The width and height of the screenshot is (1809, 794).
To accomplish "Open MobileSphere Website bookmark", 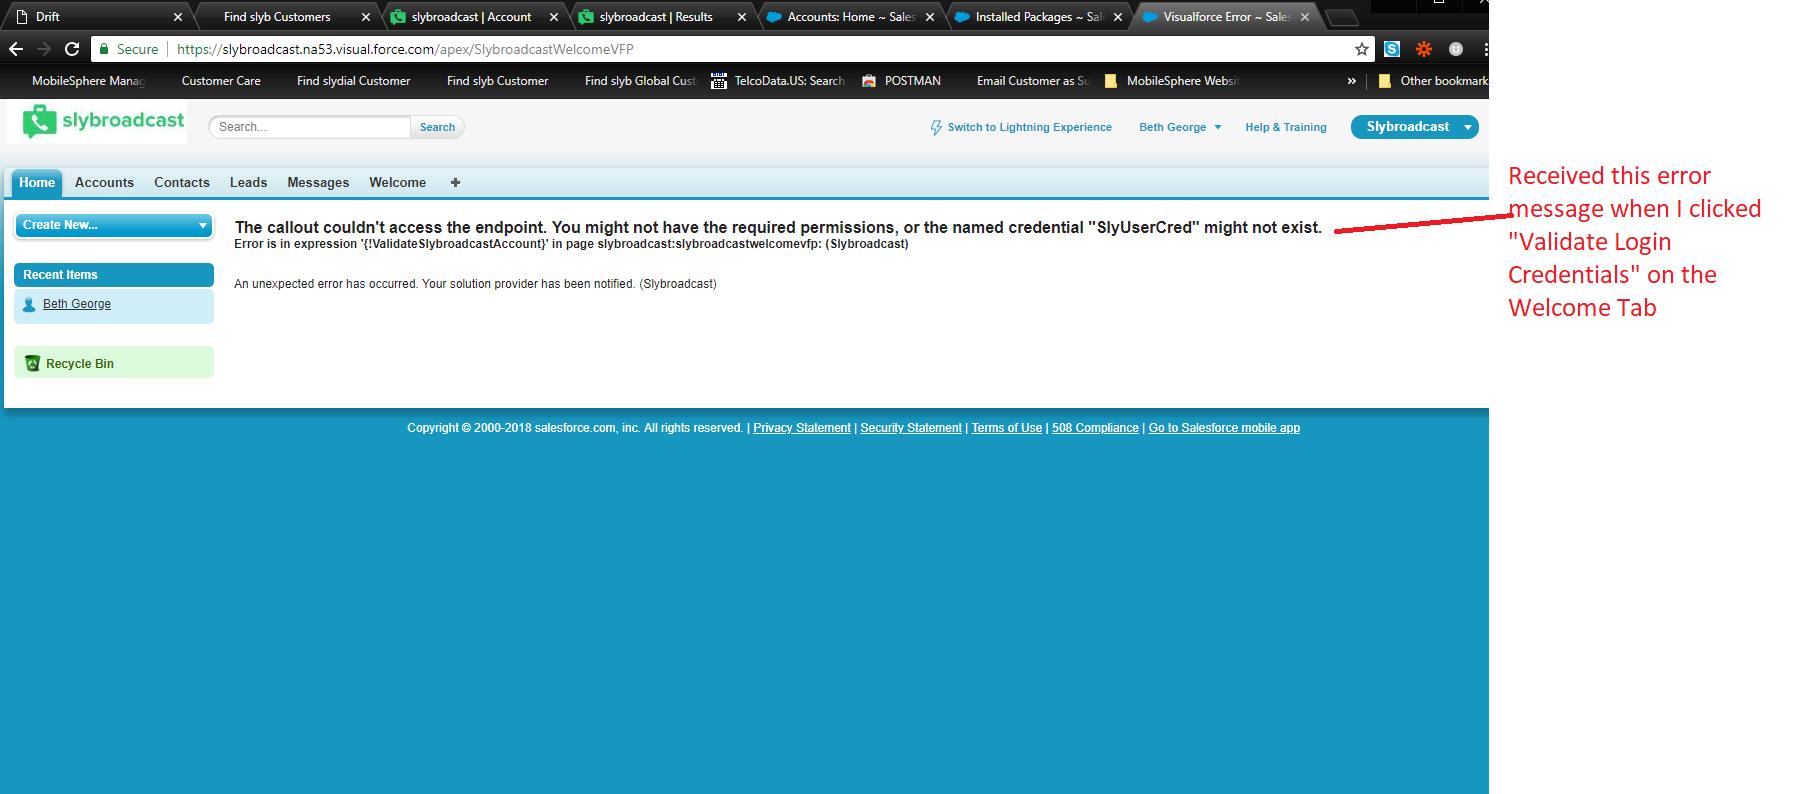I will pos(1171,81).
